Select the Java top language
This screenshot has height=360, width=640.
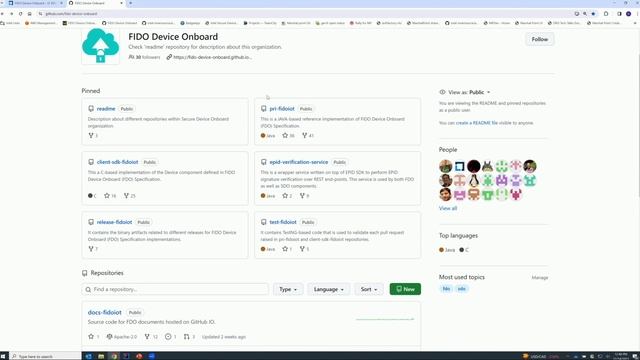point(447,250)
